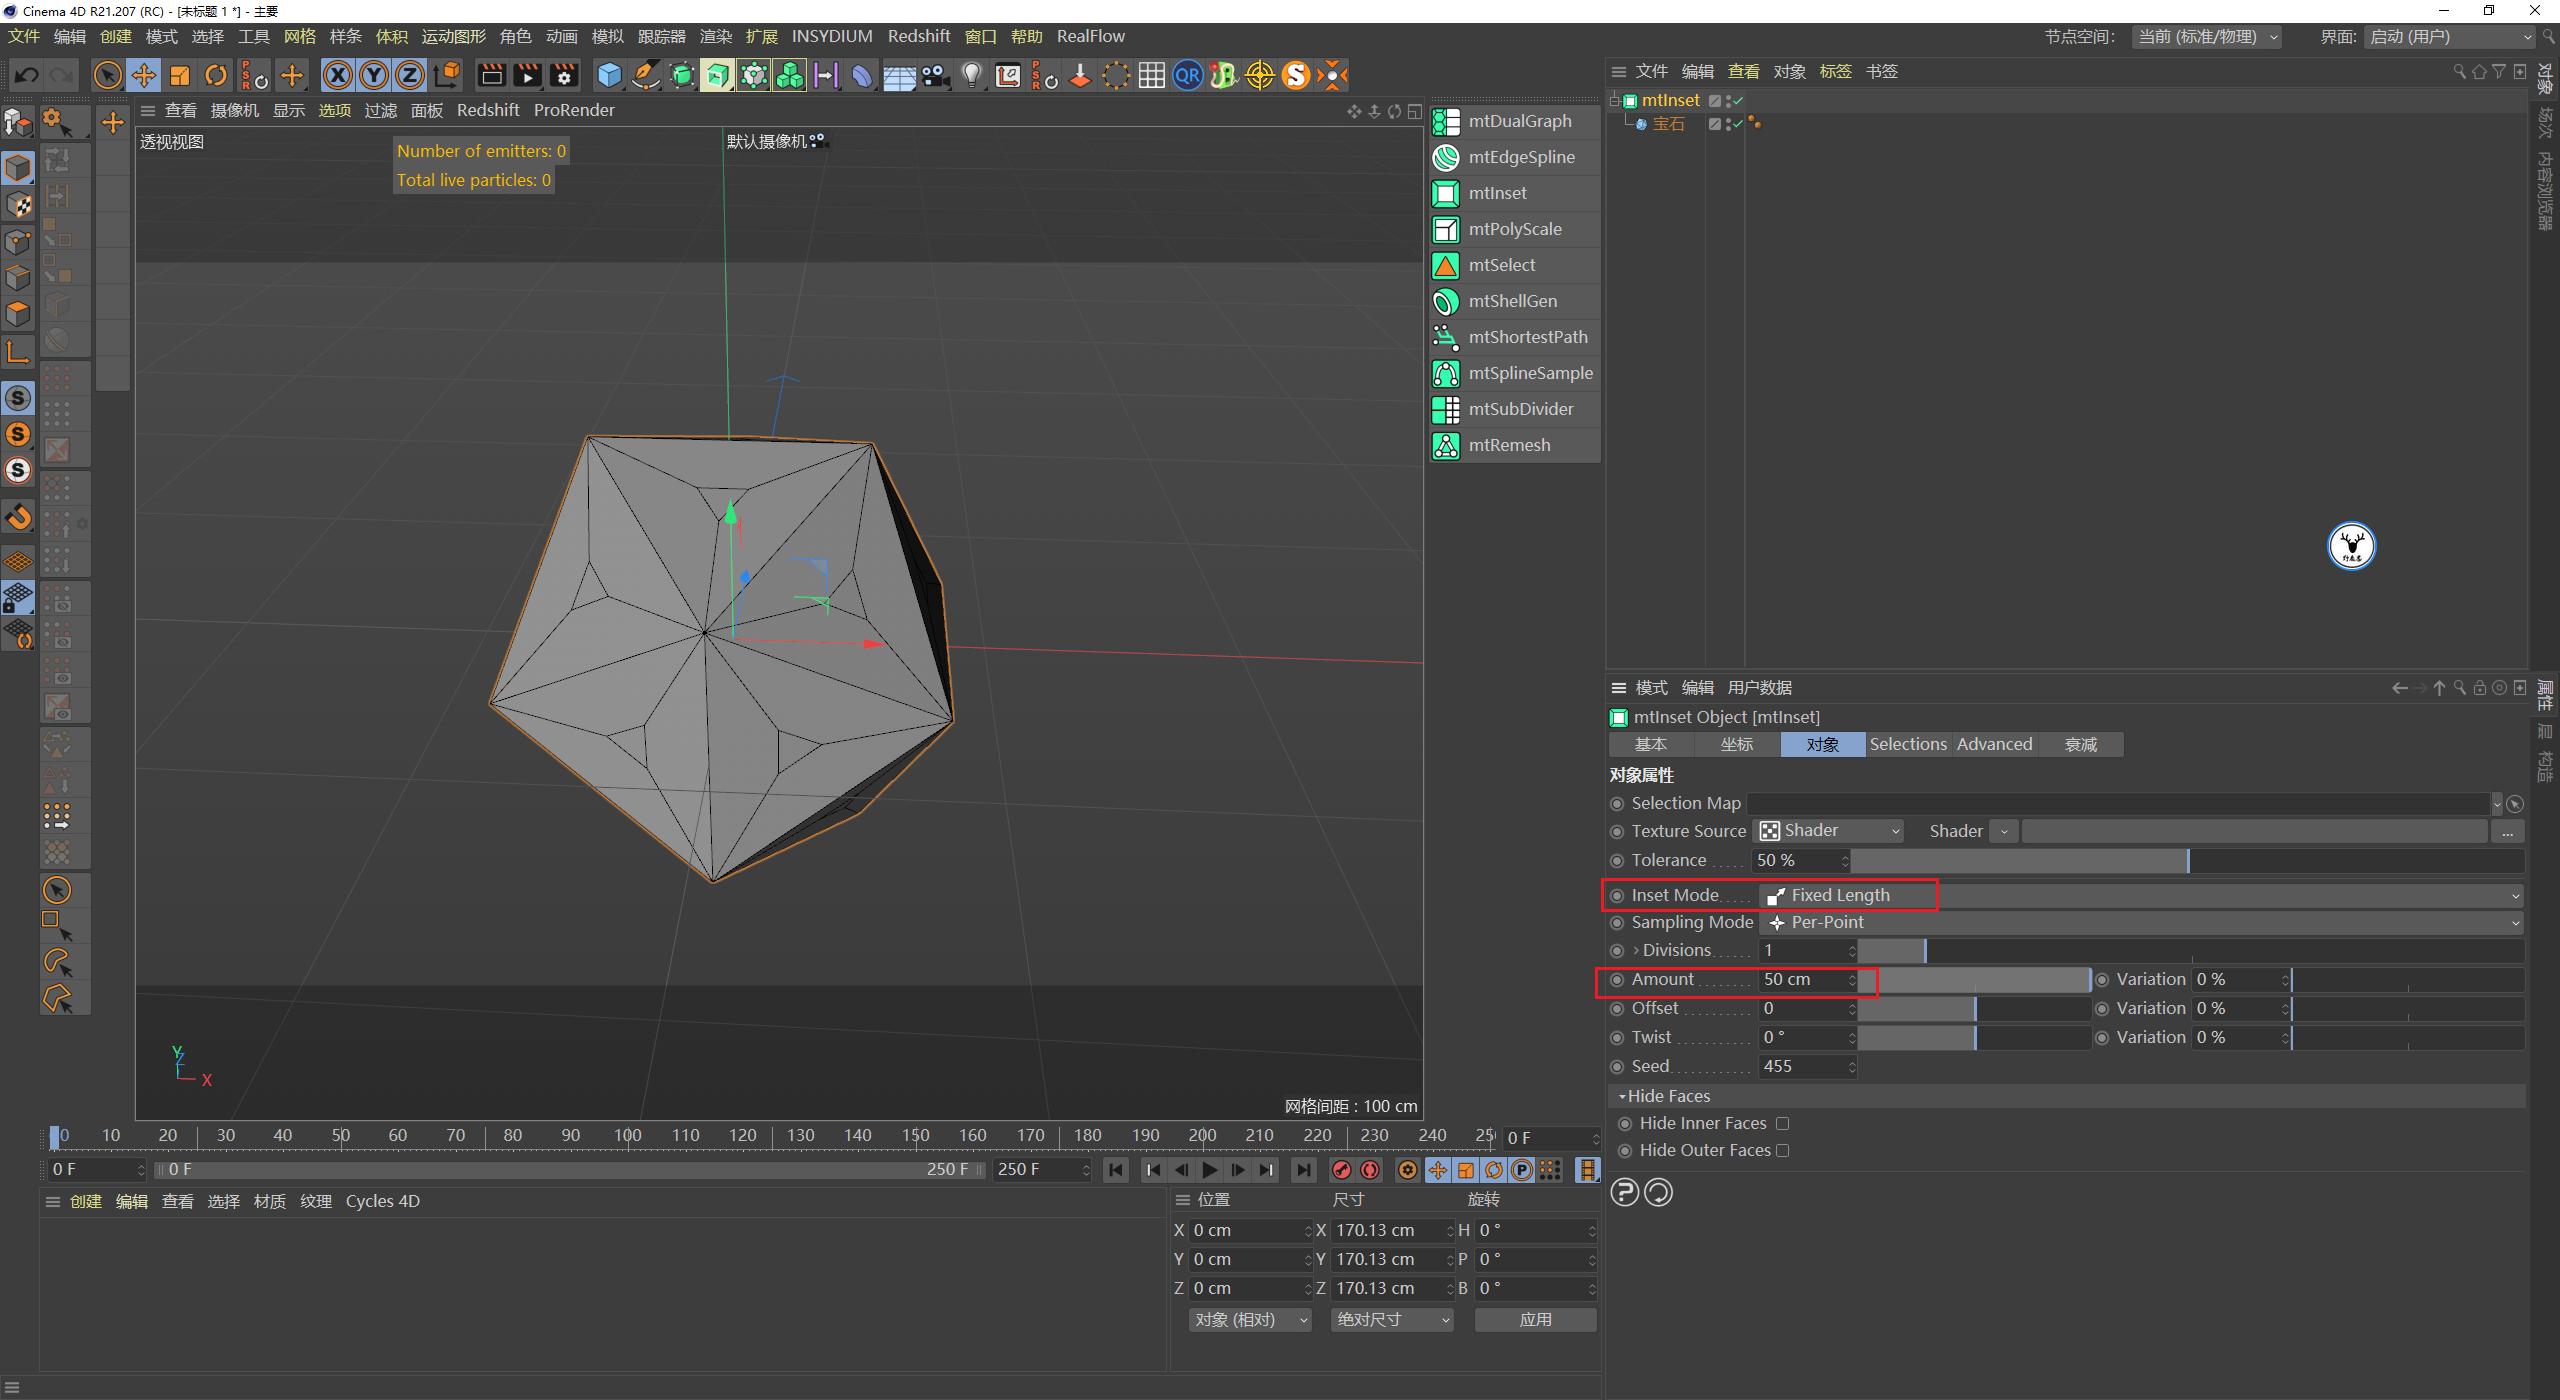Click the mtRemesh plugin icon

pos(1446,445)
